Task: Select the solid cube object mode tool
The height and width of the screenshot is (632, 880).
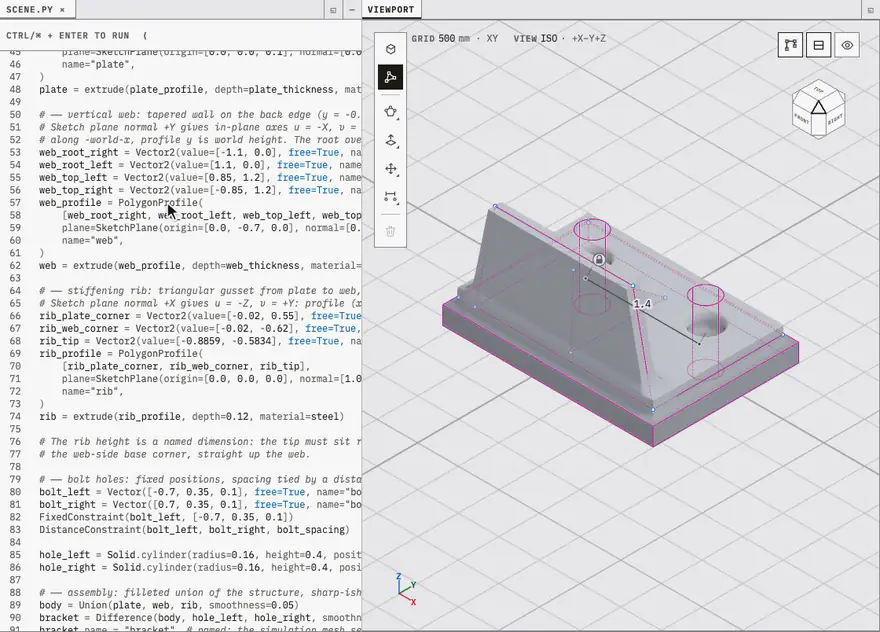Action: point(391,49)
